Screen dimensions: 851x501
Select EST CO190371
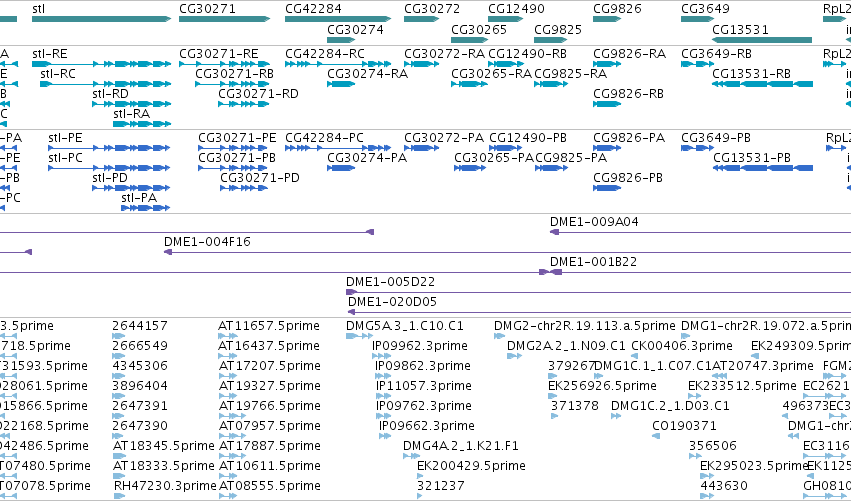(684, 426)
